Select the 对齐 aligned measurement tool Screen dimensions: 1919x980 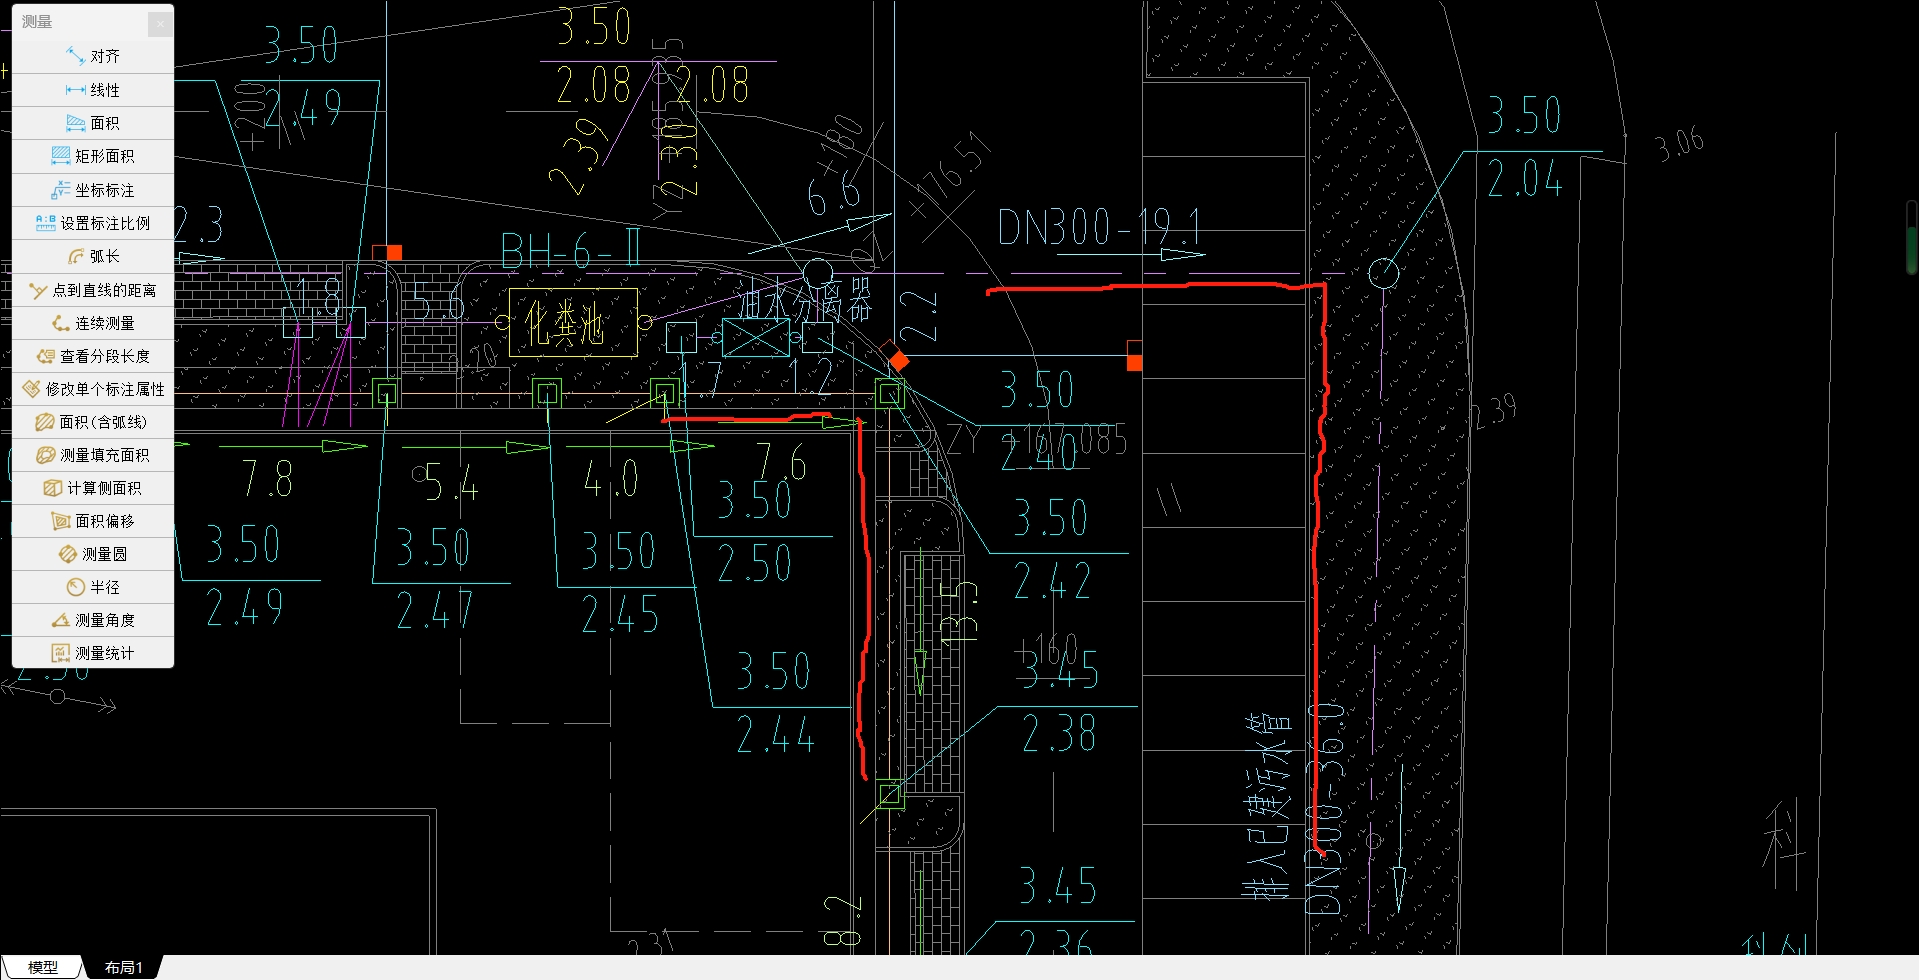click(x=93, y=56)
